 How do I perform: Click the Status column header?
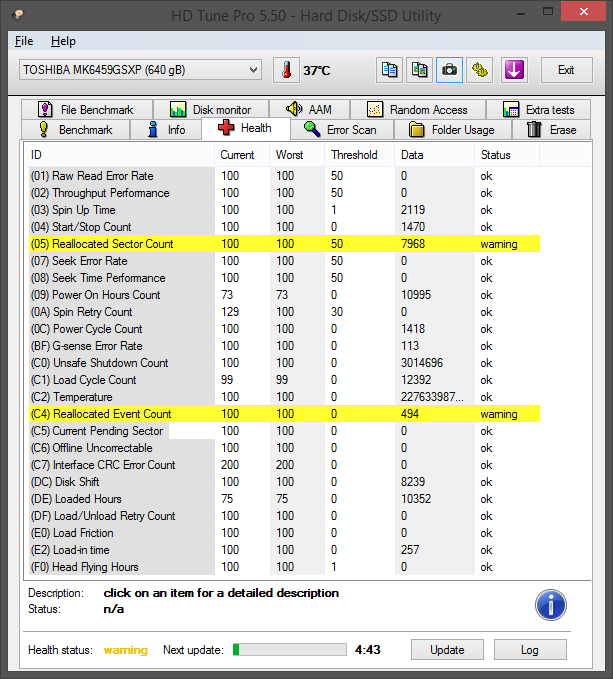click(507, 155)
